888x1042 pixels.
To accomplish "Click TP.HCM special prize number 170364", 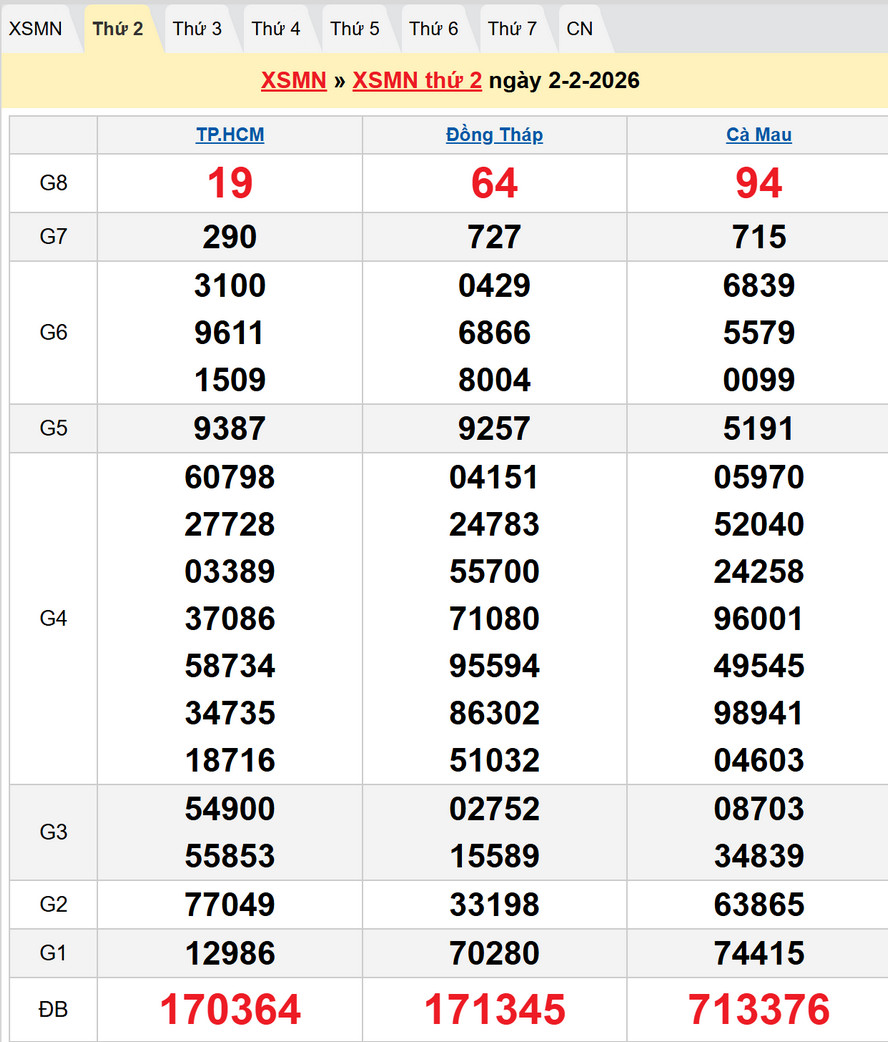I will click(230, 1010).
